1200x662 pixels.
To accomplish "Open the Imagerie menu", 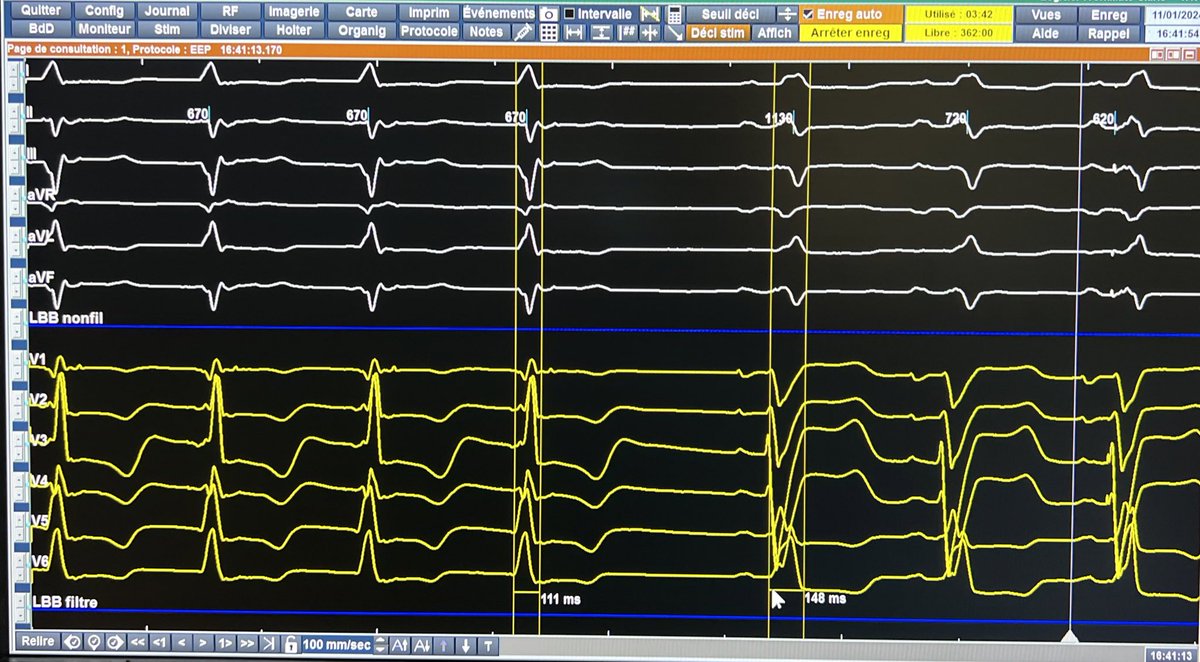I will point(295,12).
